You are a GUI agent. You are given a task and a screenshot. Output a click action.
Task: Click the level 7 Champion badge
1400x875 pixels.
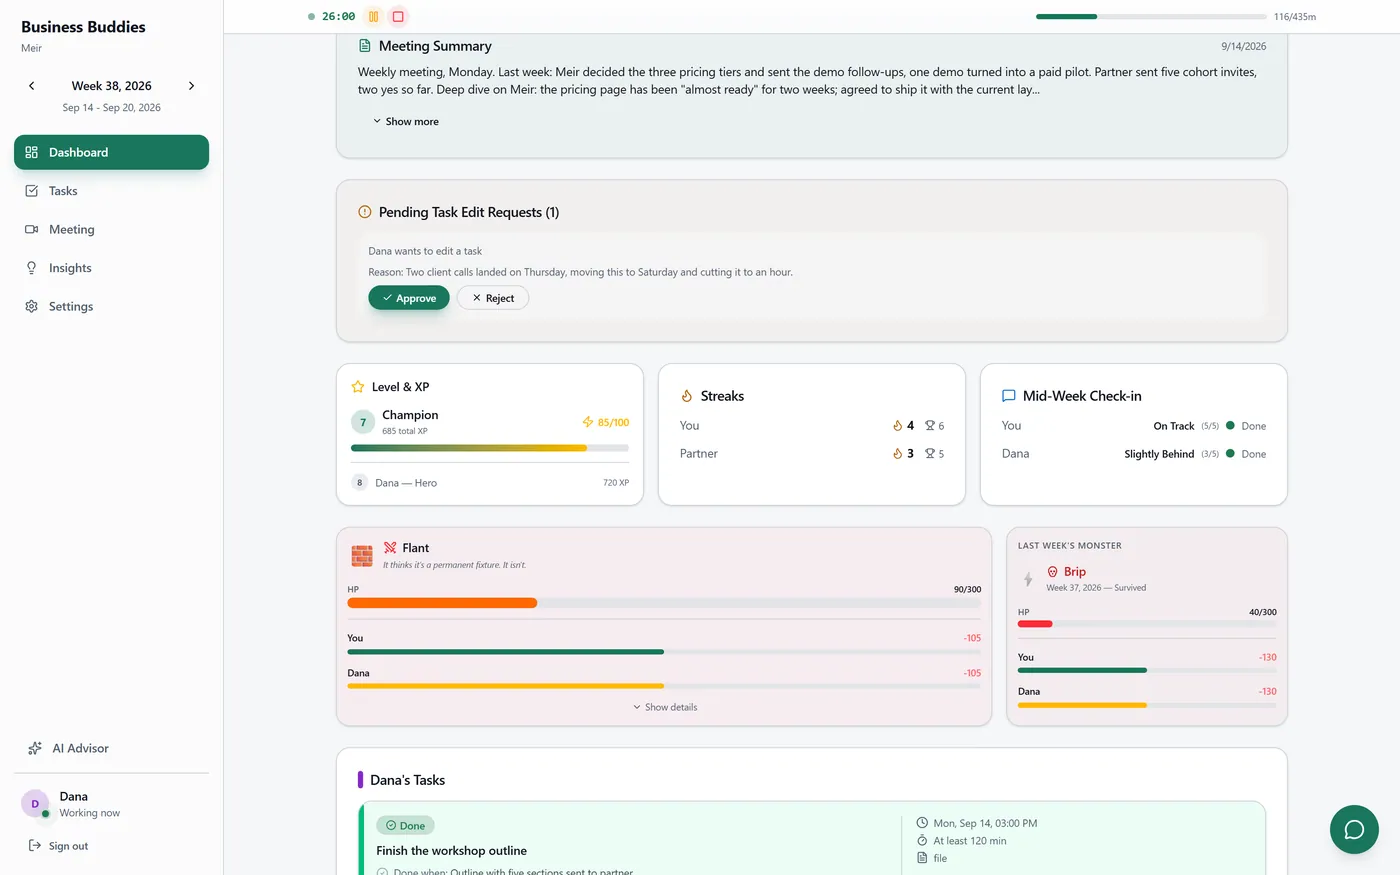point(363,422)
